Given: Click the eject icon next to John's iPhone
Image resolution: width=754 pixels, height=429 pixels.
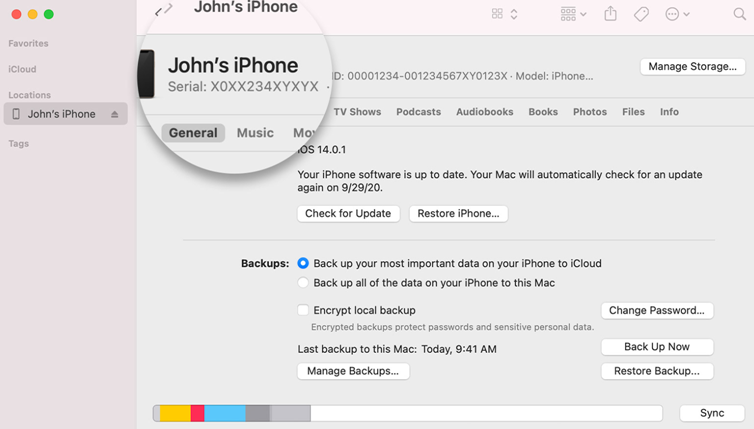Looking at the screenshot, I should click(114, 114).
